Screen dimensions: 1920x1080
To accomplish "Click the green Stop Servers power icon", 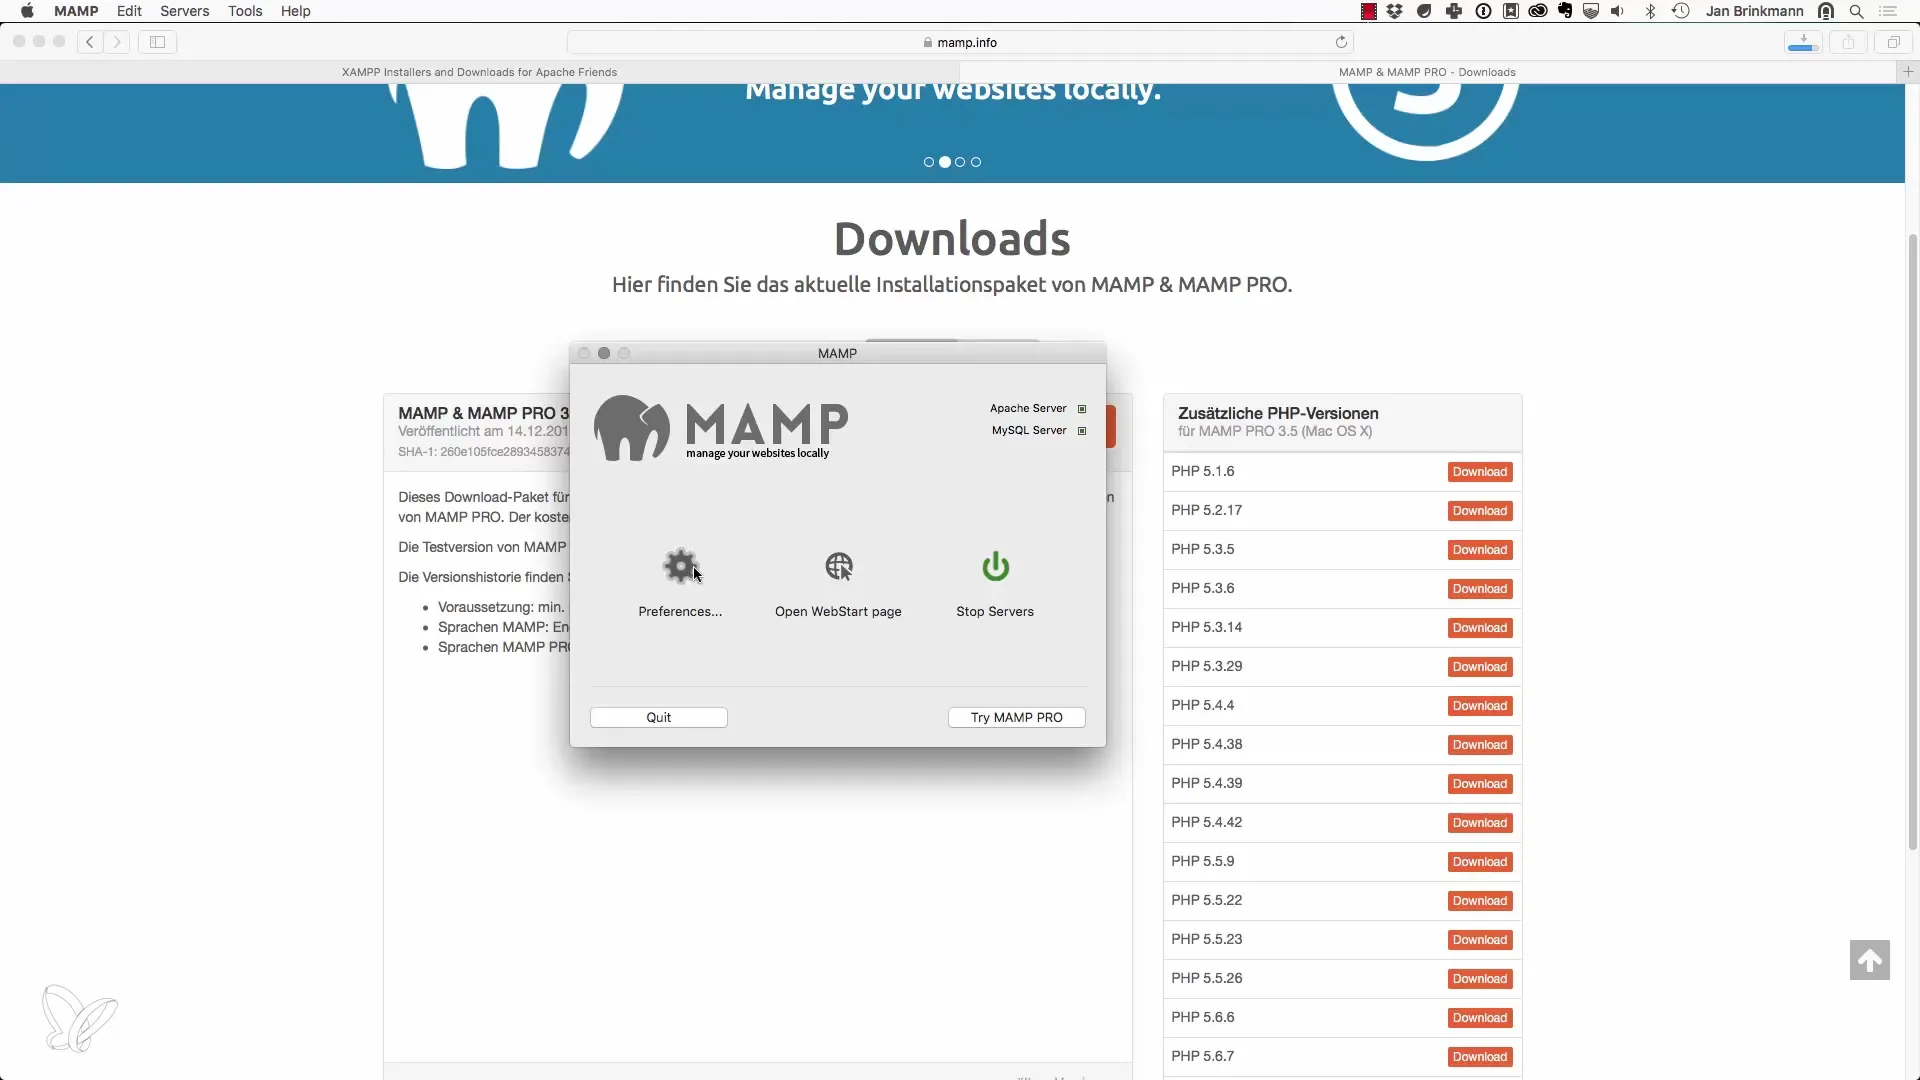I will pos(995,566).
